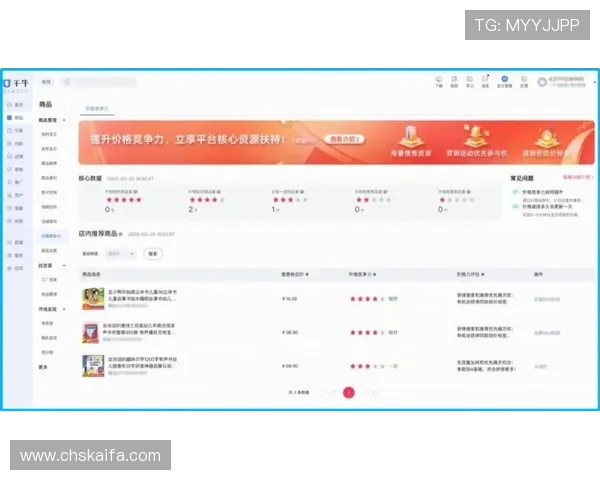Image resolution: width=600 pixels, height=480 pixels.
Task: Click info icon beside five-star count label
Action: point(135,191)
